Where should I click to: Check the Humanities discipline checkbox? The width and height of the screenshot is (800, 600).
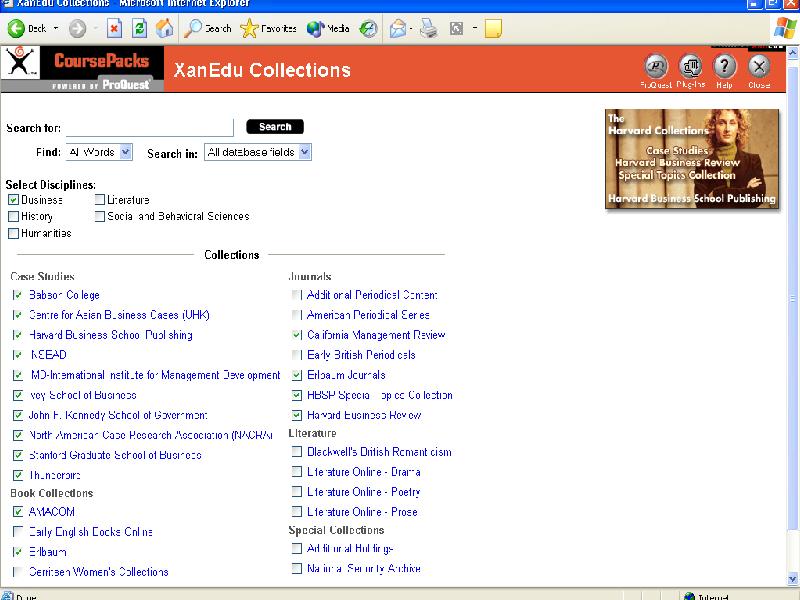pyautogui.click(x=14, y=233)
